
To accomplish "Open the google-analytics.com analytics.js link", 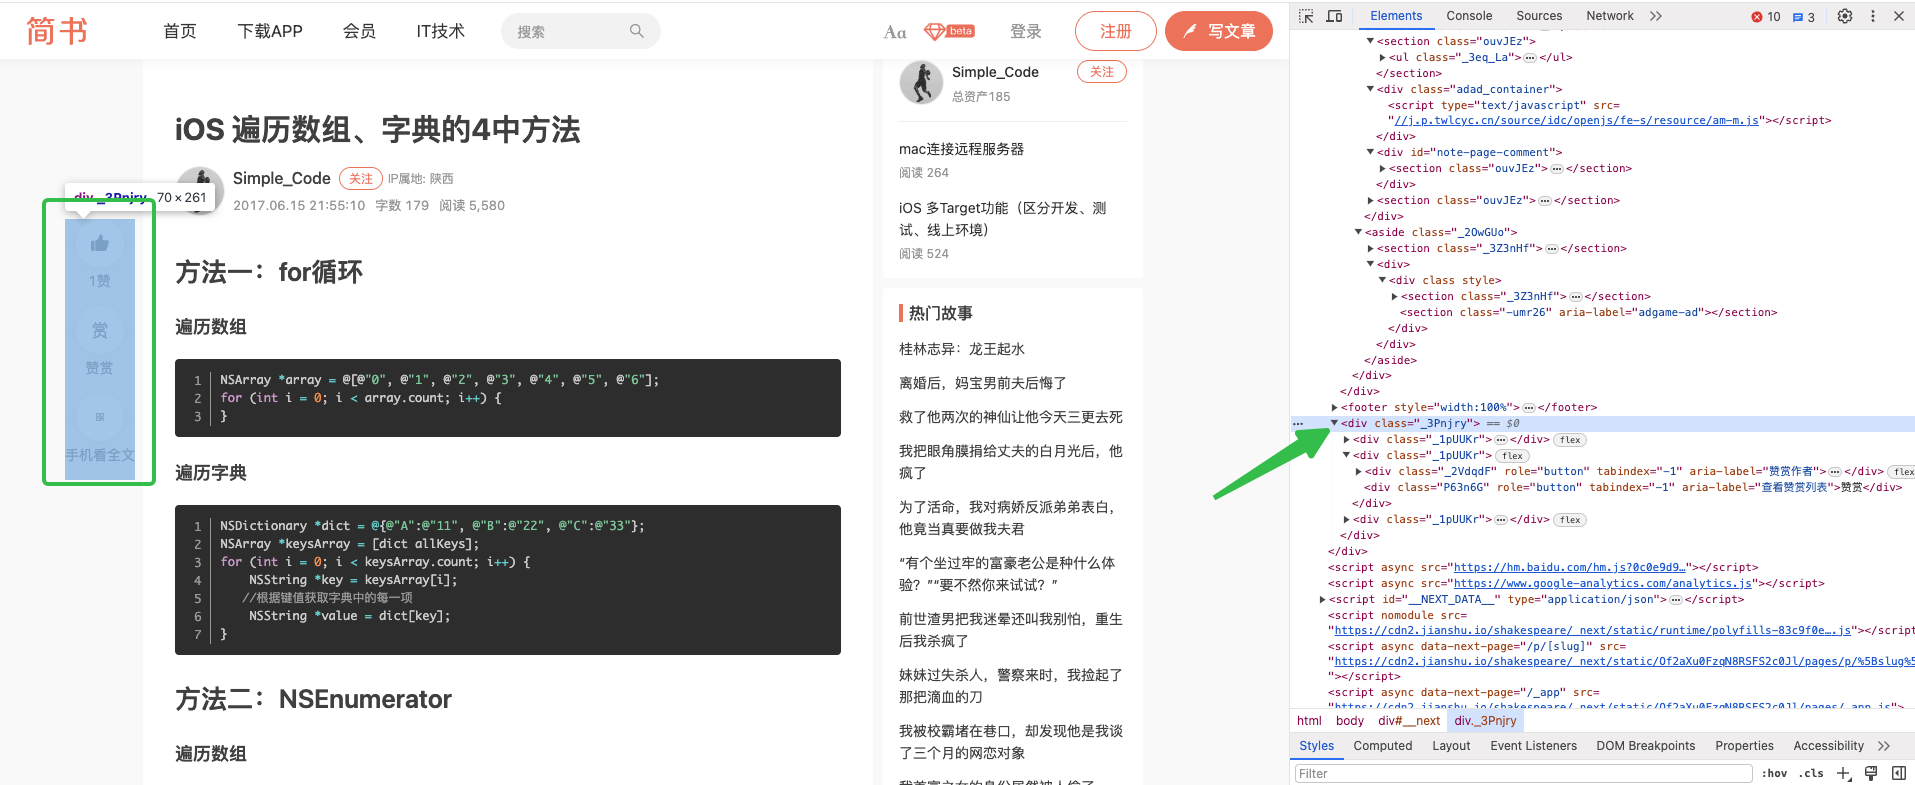I will pyautogui.click(x=1603, y=583).
